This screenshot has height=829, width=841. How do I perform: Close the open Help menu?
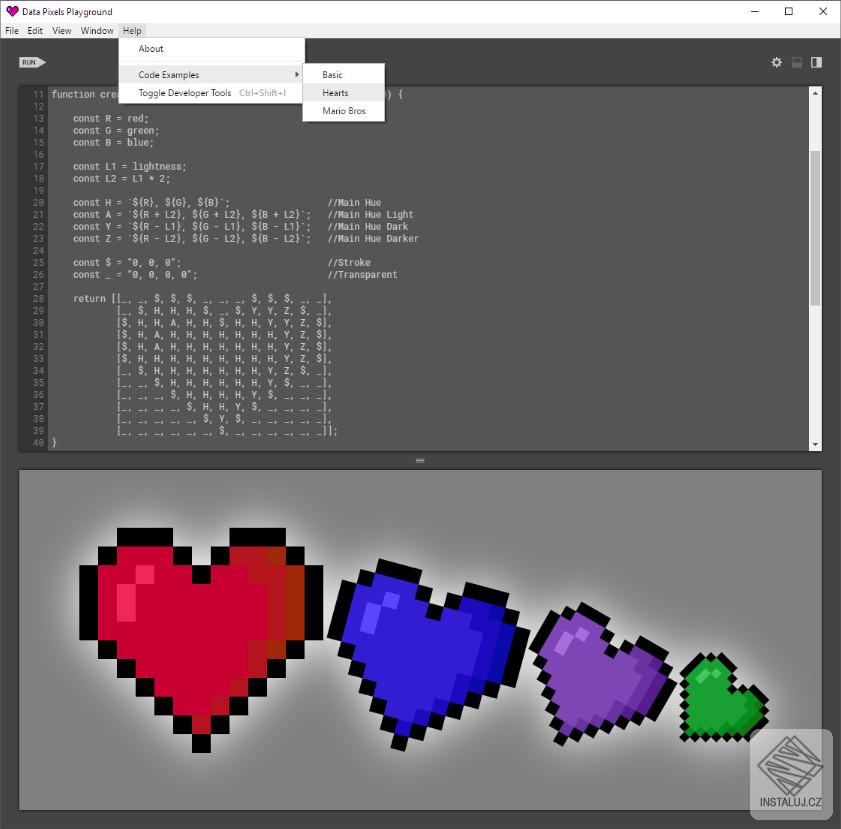[x=132, y=31]
